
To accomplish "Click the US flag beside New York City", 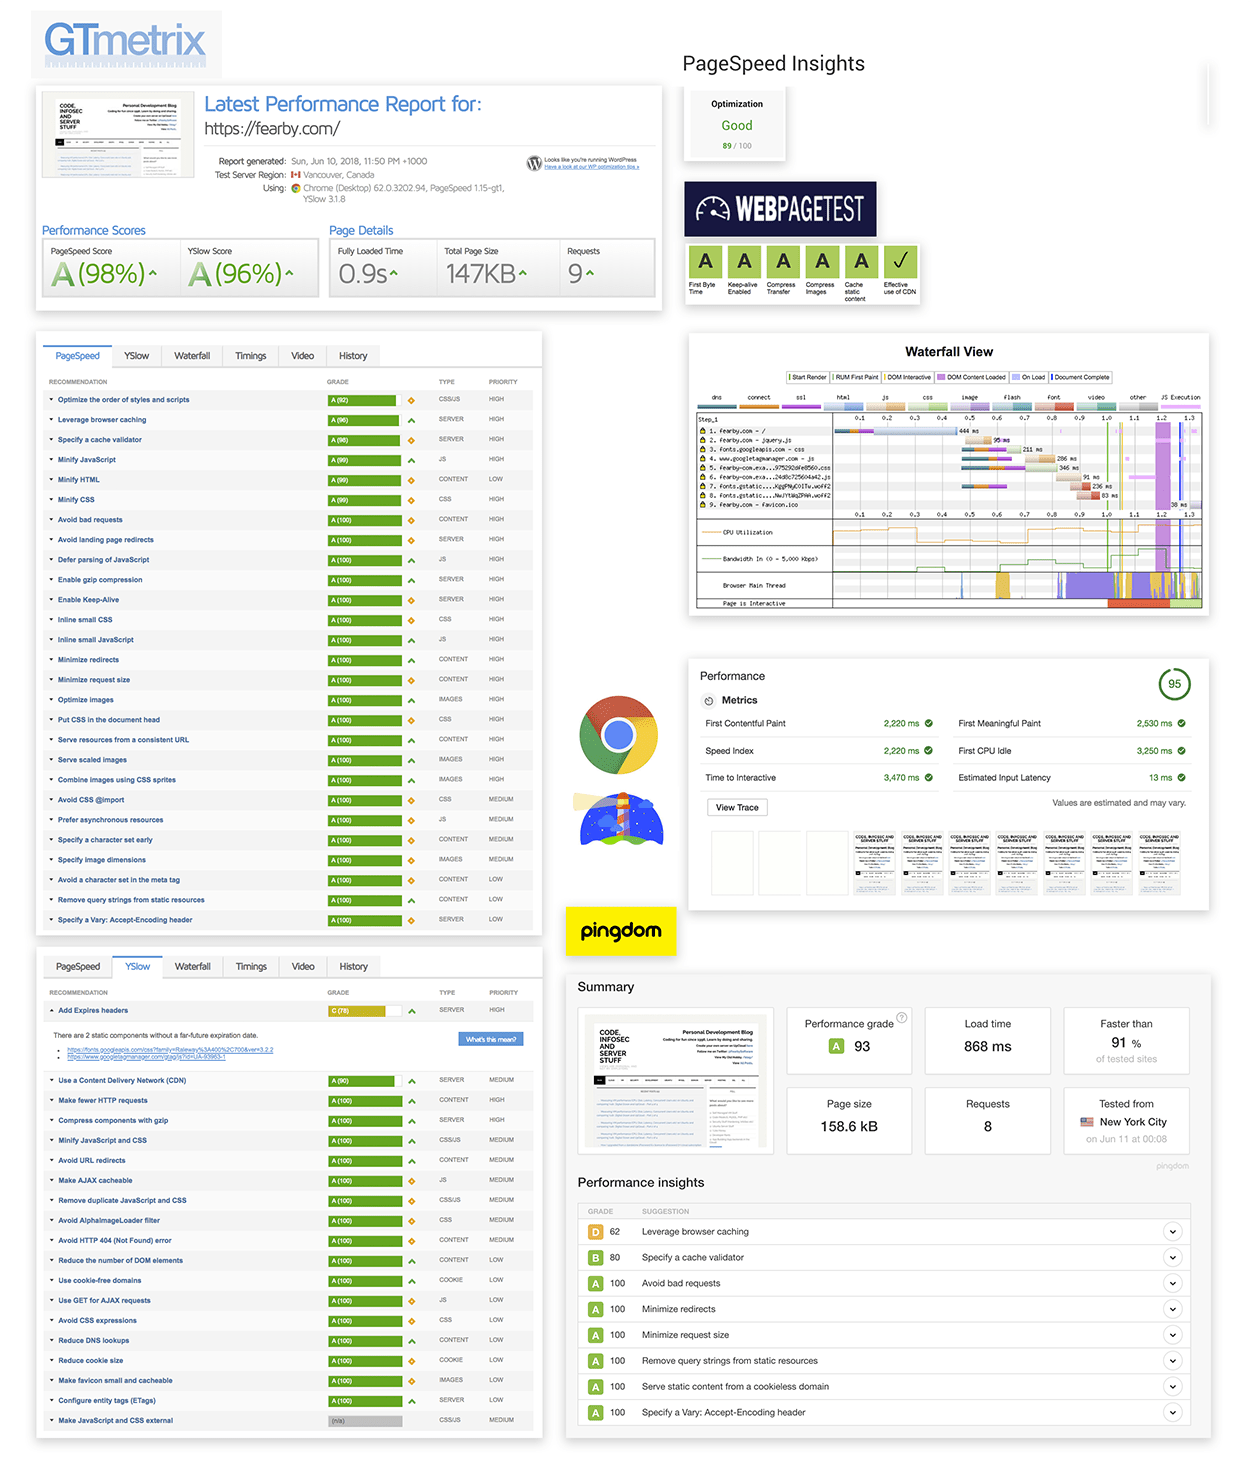I will [1087, 1122].
